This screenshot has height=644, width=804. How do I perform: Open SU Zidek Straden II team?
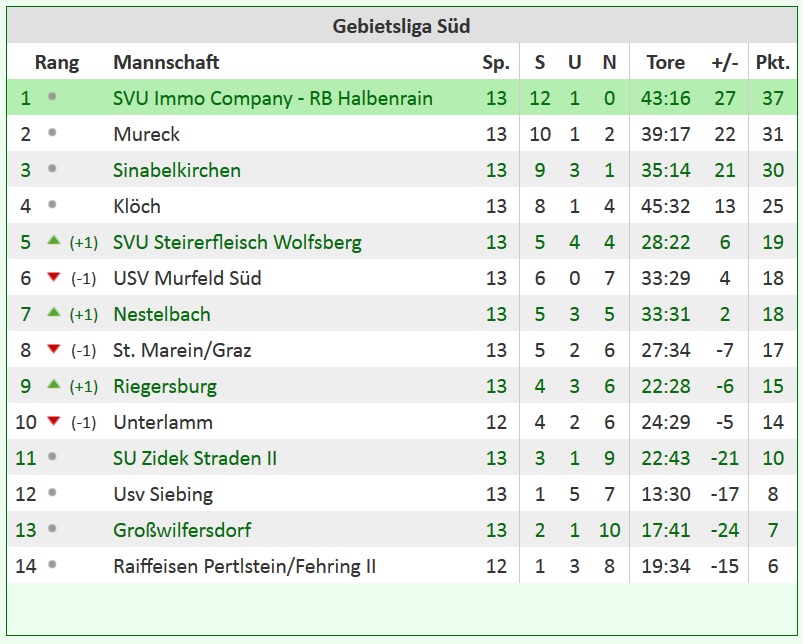(195, 458)
